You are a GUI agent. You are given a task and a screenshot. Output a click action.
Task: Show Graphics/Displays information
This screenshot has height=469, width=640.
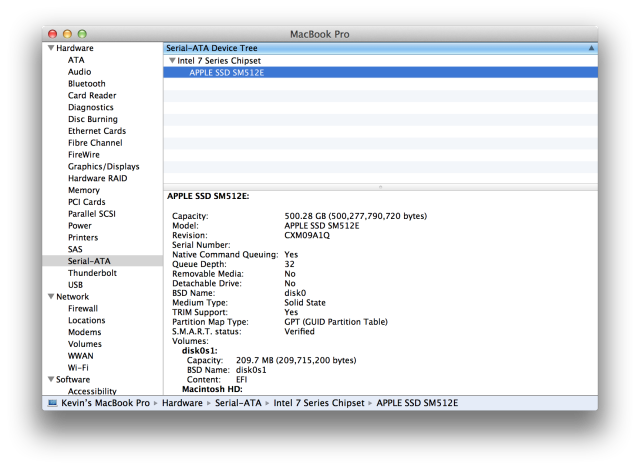click(104, 167)
